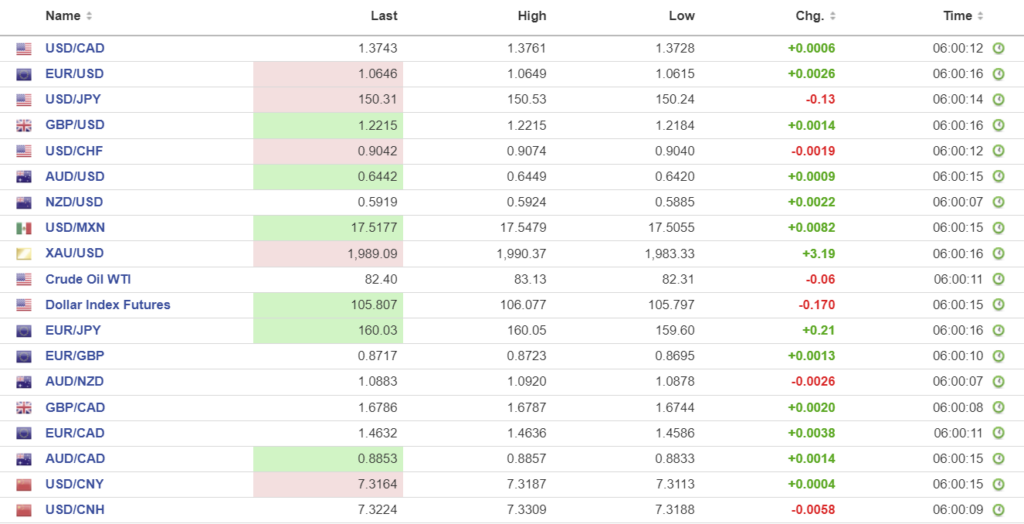Click the clock icon in the USD/CAD row
This screenshot has width=1024, height=524.
[x=998, y=48]
